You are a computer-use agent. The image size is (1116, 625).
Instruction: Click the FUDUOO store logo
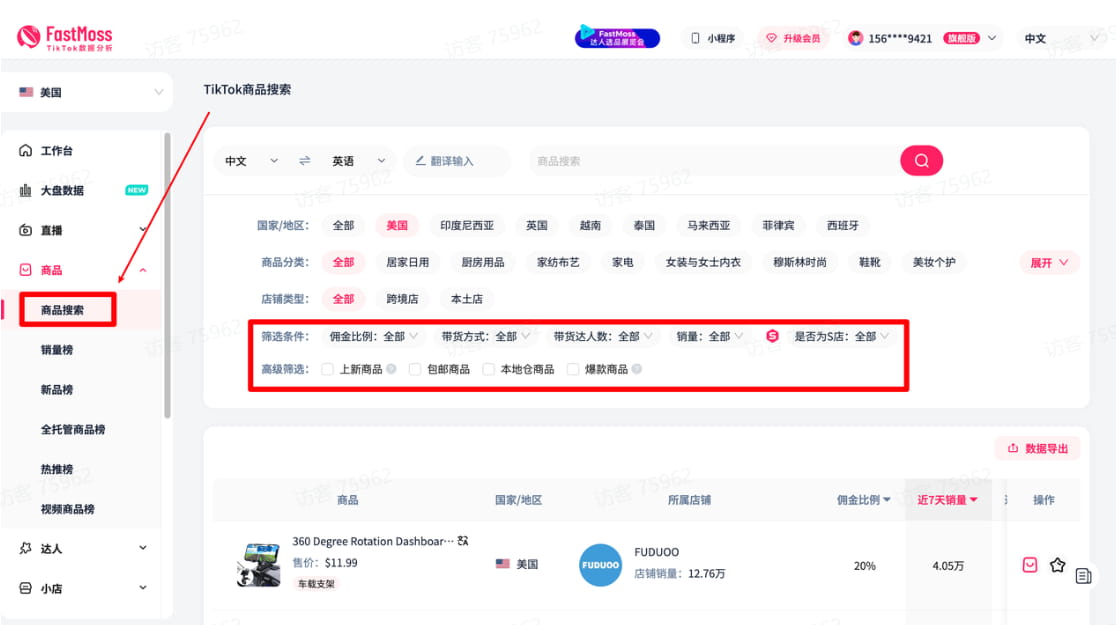600,565
